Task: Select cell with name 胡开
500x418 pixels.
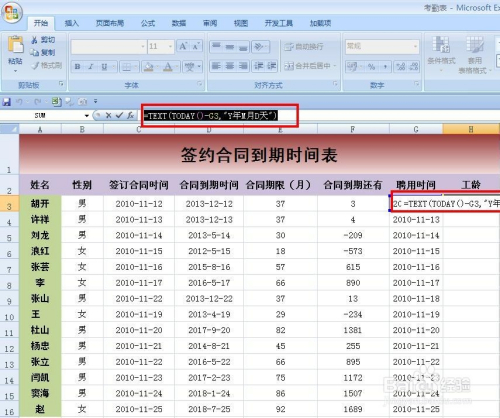Action: tap(40, 203)
